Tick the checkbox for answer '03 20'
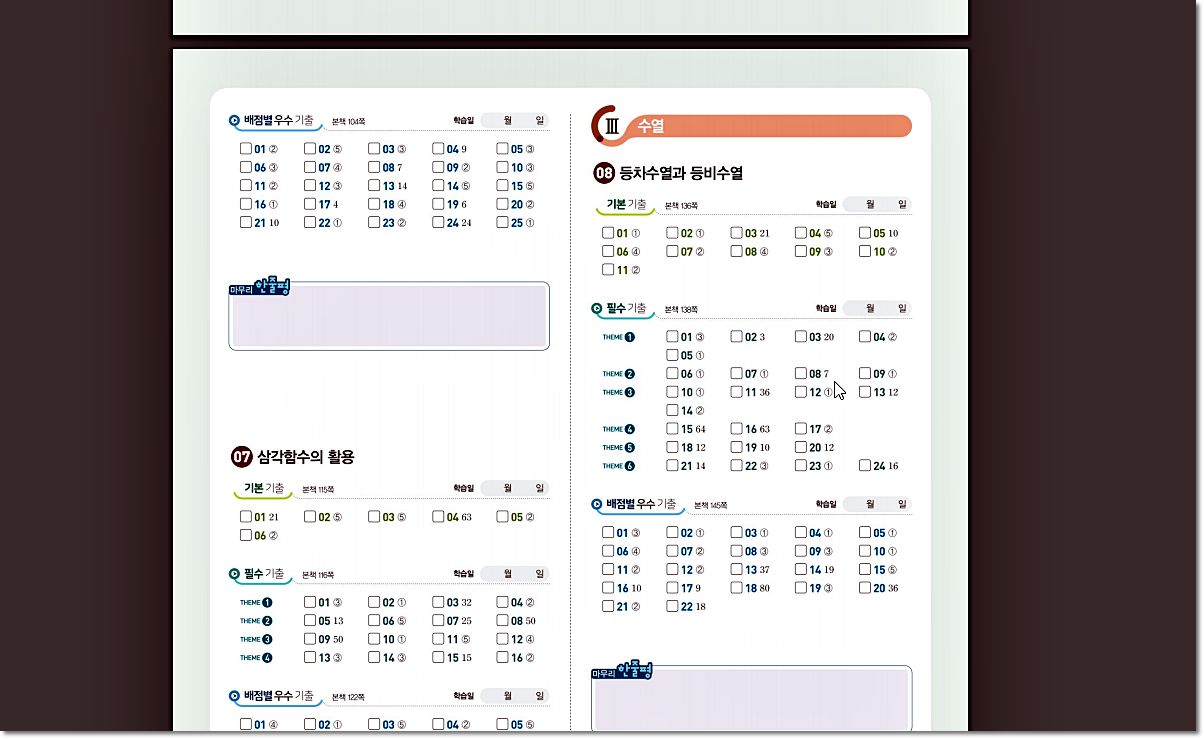The image size is (1204, 739). coord(801,337)
